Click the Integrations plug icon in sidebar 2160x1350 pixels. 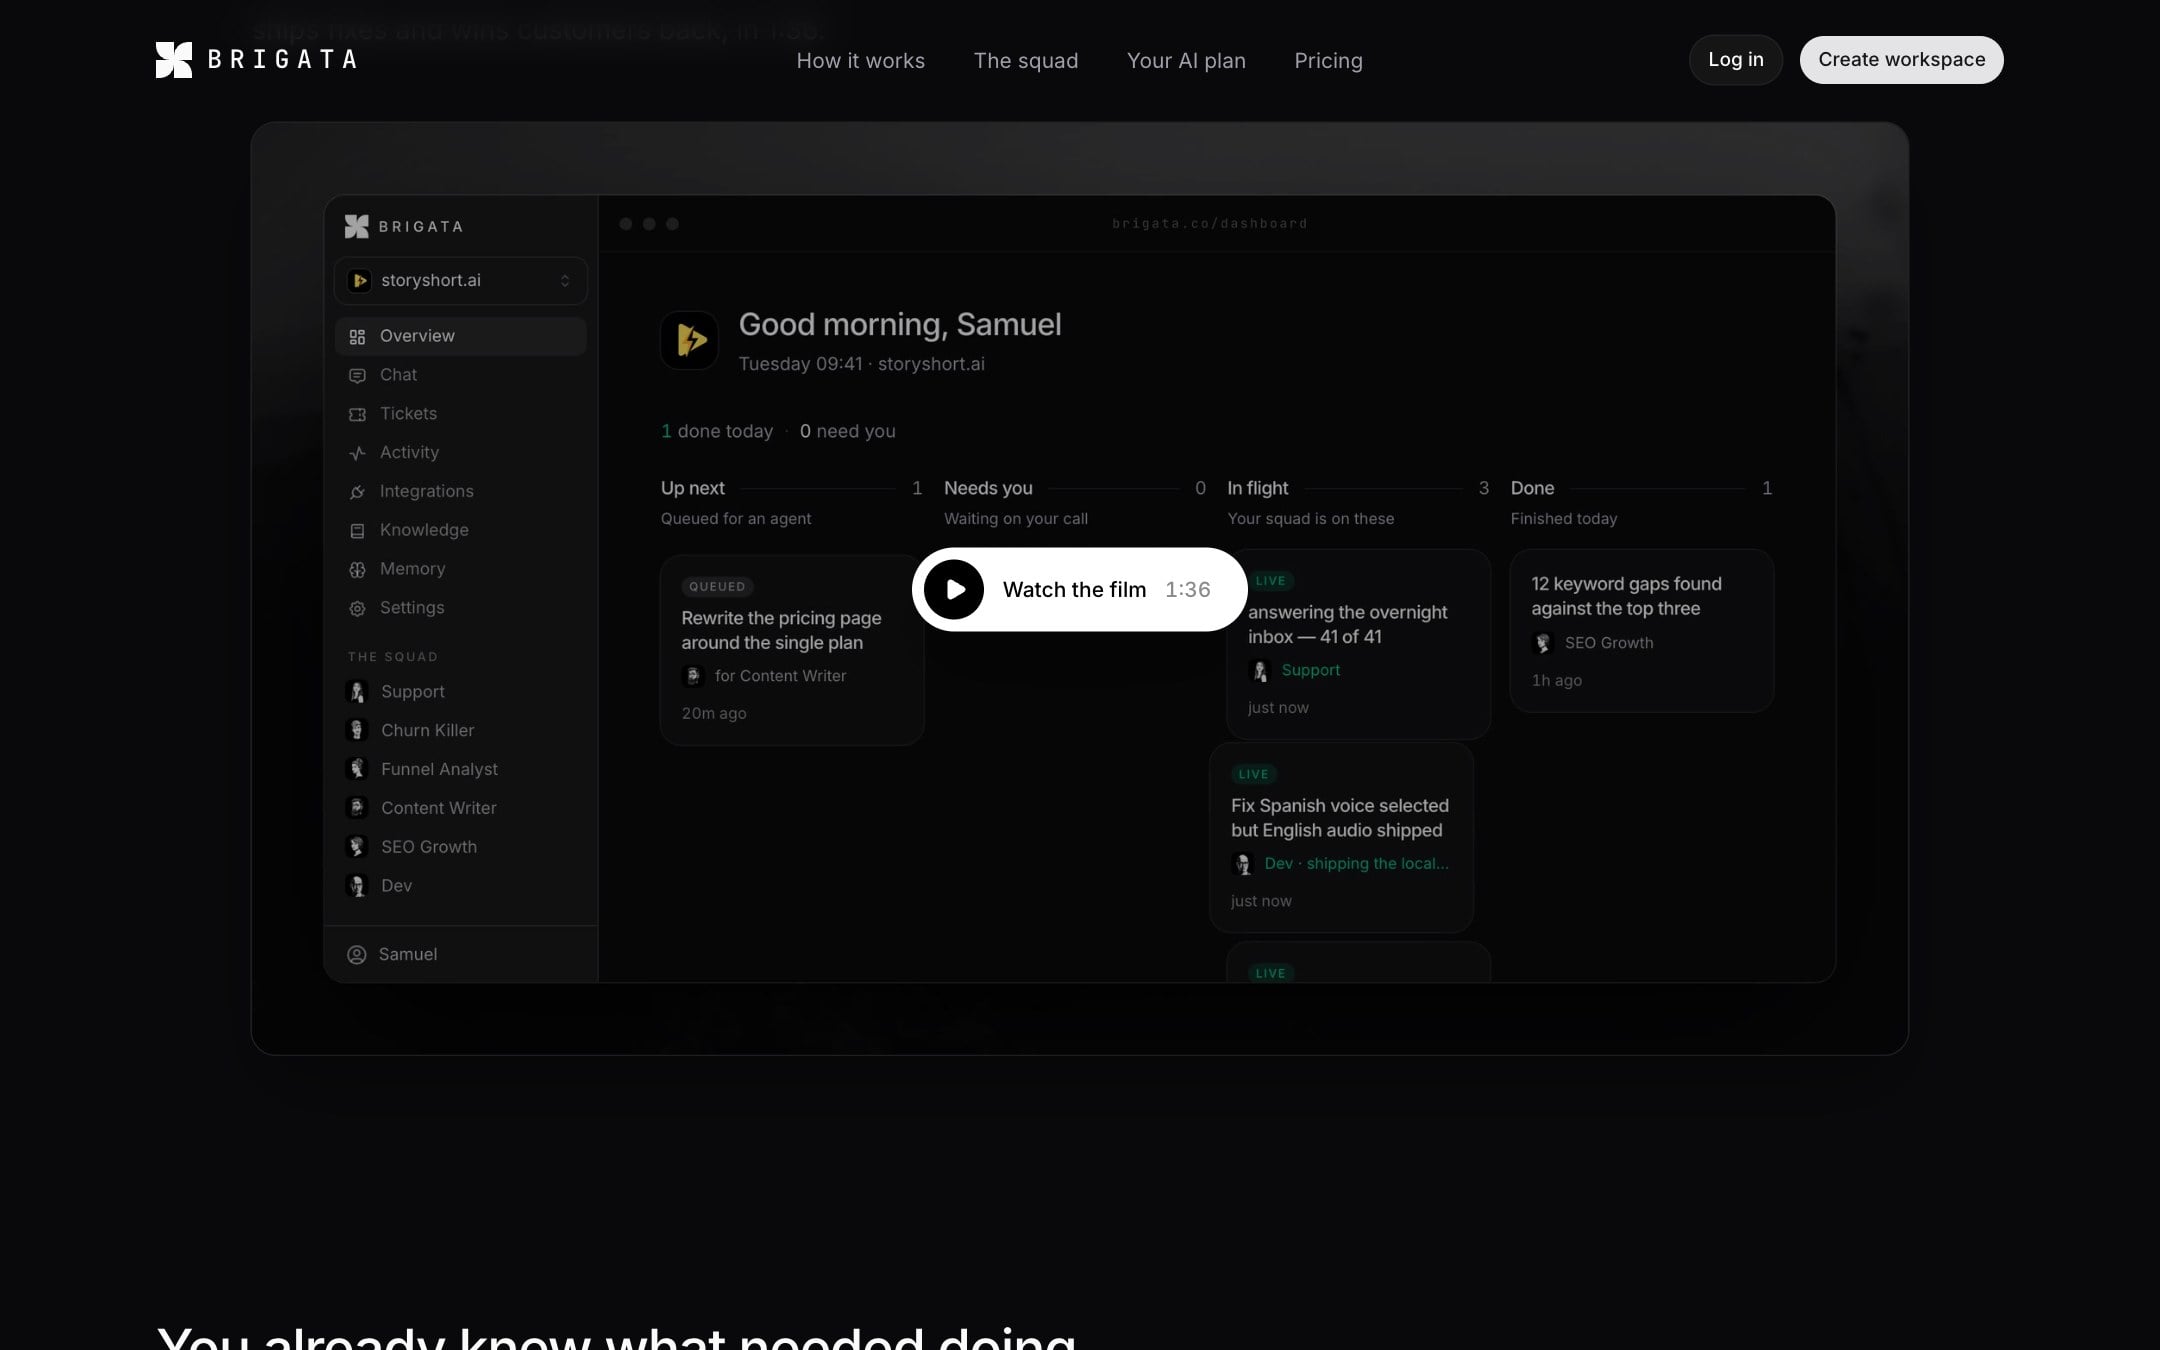[x=357, y=492]
